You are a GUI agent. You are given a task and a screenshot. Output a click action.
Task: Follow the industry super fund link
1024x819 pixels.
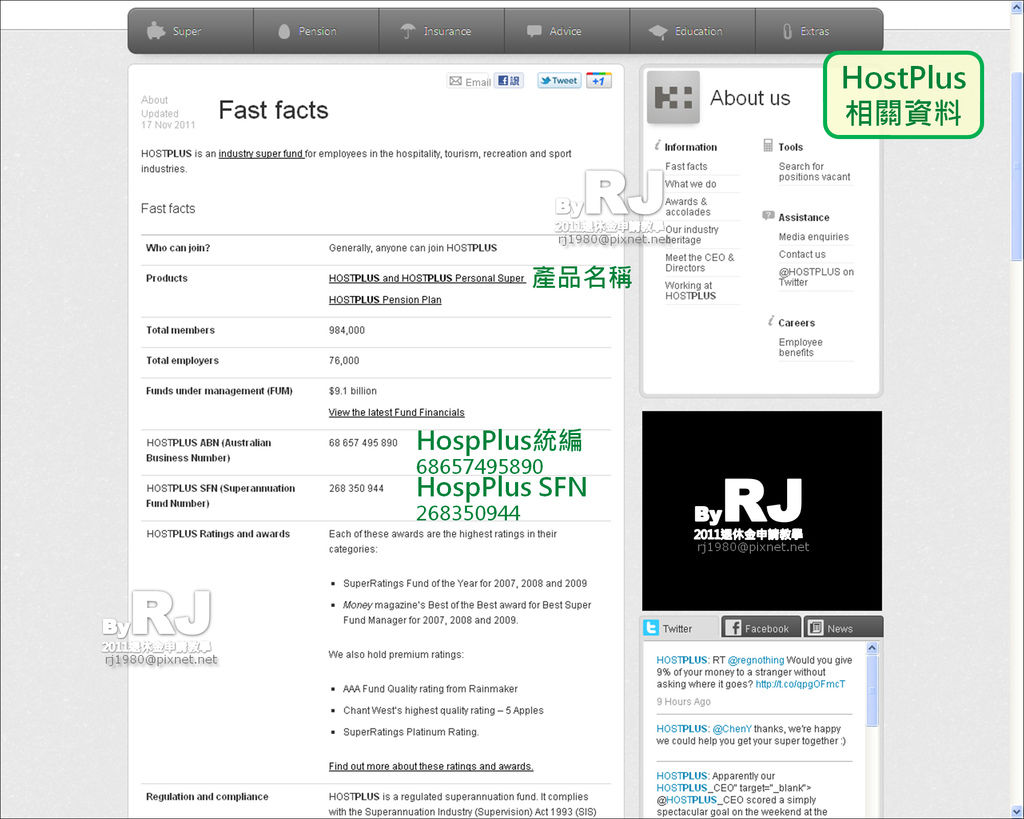pyautogui.click(x=261, y=153)
